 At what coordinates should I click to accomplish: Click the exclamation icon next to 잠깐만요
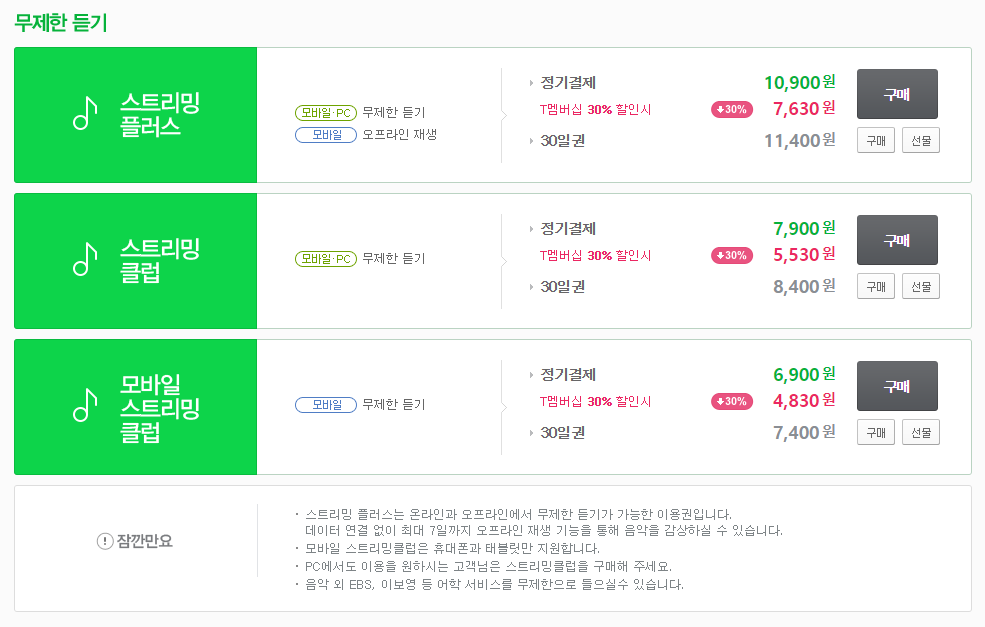(105, 541)
